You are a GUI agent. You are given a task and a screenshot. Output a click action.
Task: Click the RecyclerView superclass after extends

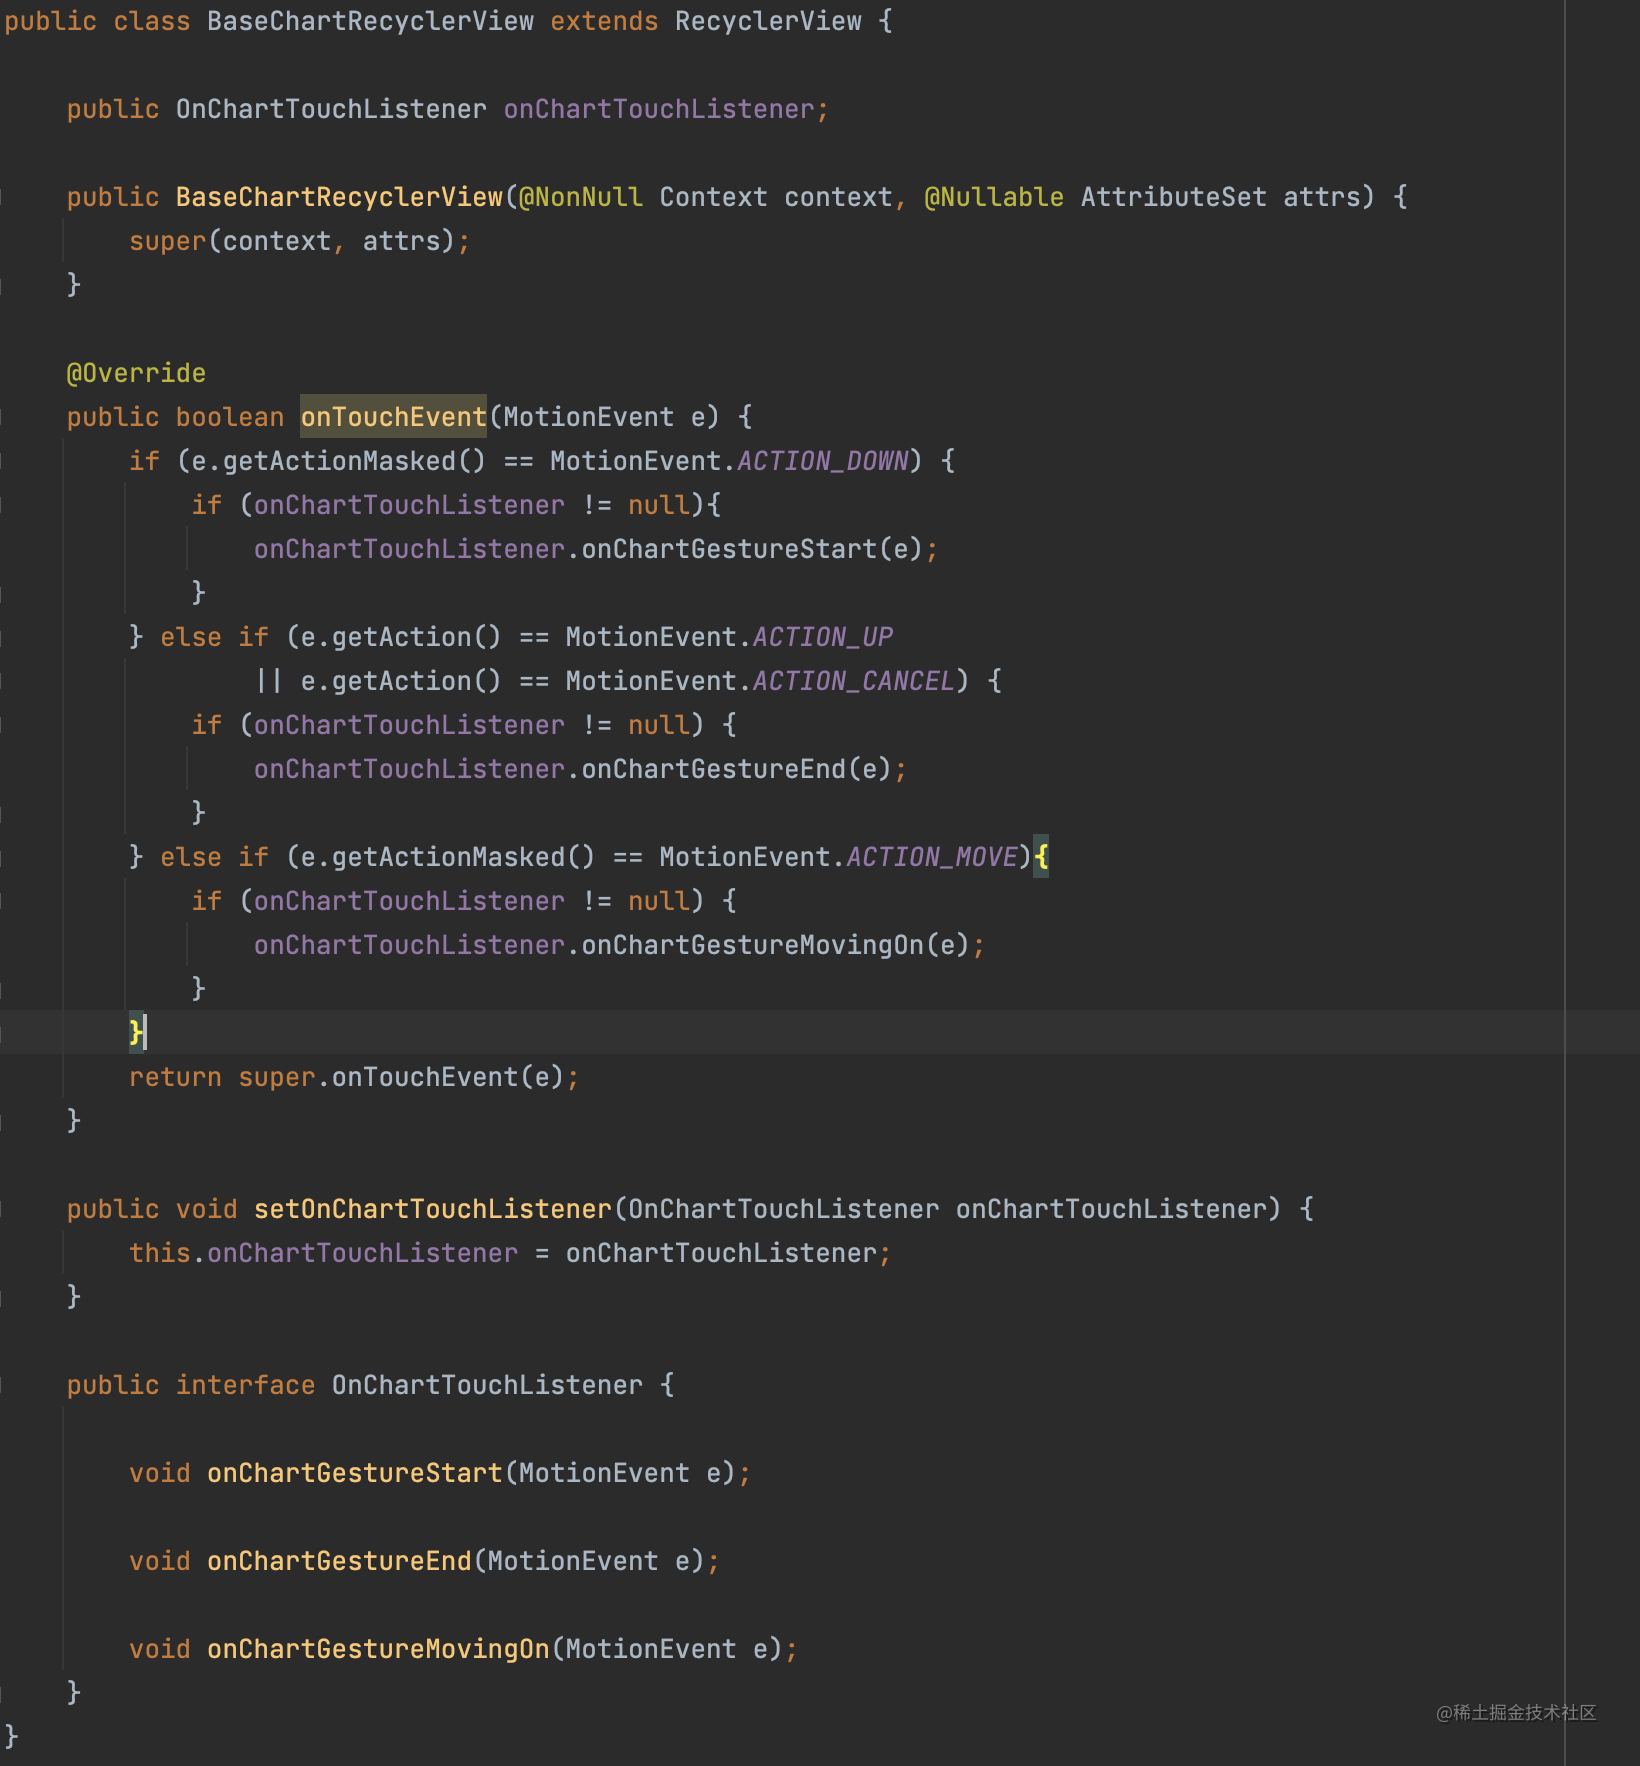768,21
